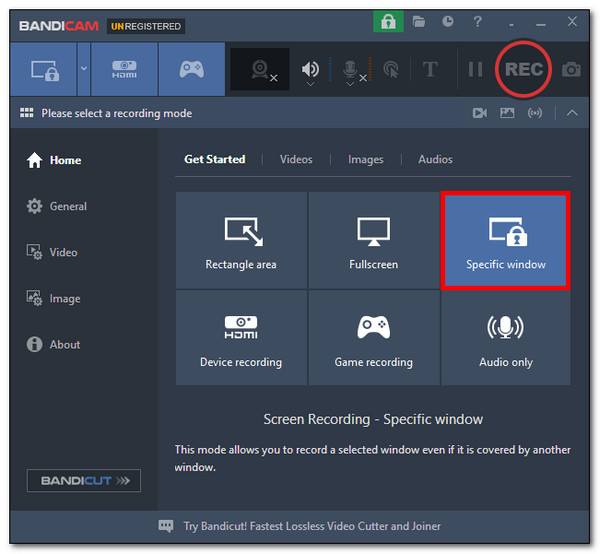Click 'Please select a recording mode' text

coord(117,113)
